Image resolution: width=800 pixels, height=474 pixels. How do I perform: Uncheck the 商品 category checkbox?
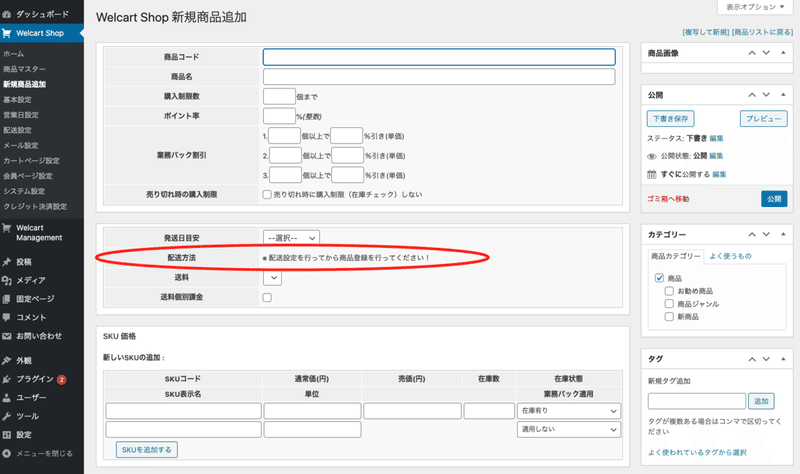coord(659,278)
